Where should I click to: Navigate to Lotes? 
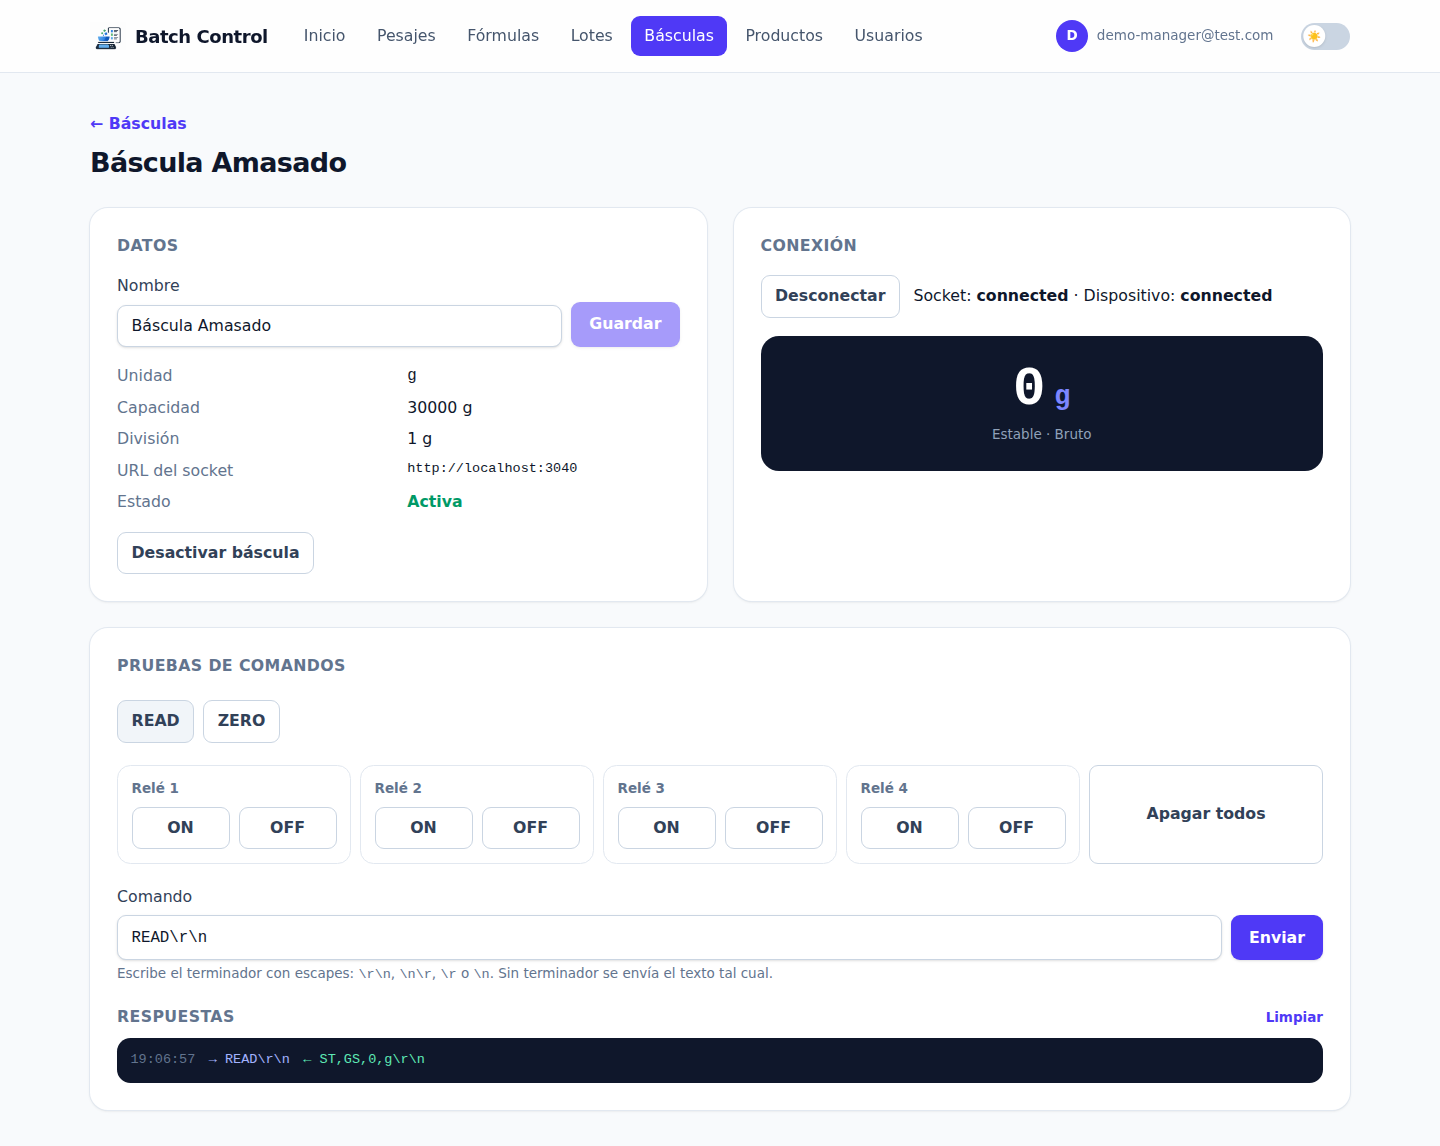coord(591,36)
